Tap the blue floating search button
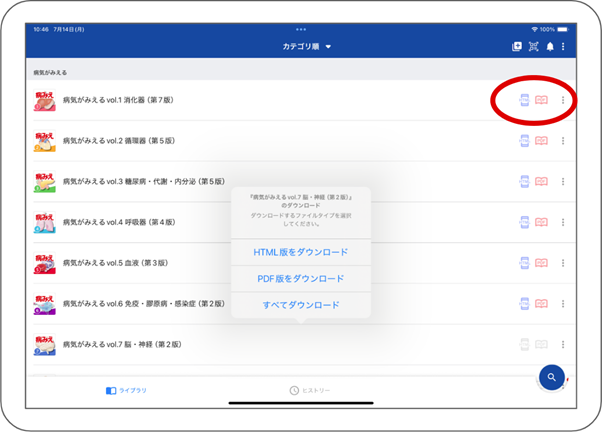Viewport: 602px width, 432px height. click(x=551, y=377)
